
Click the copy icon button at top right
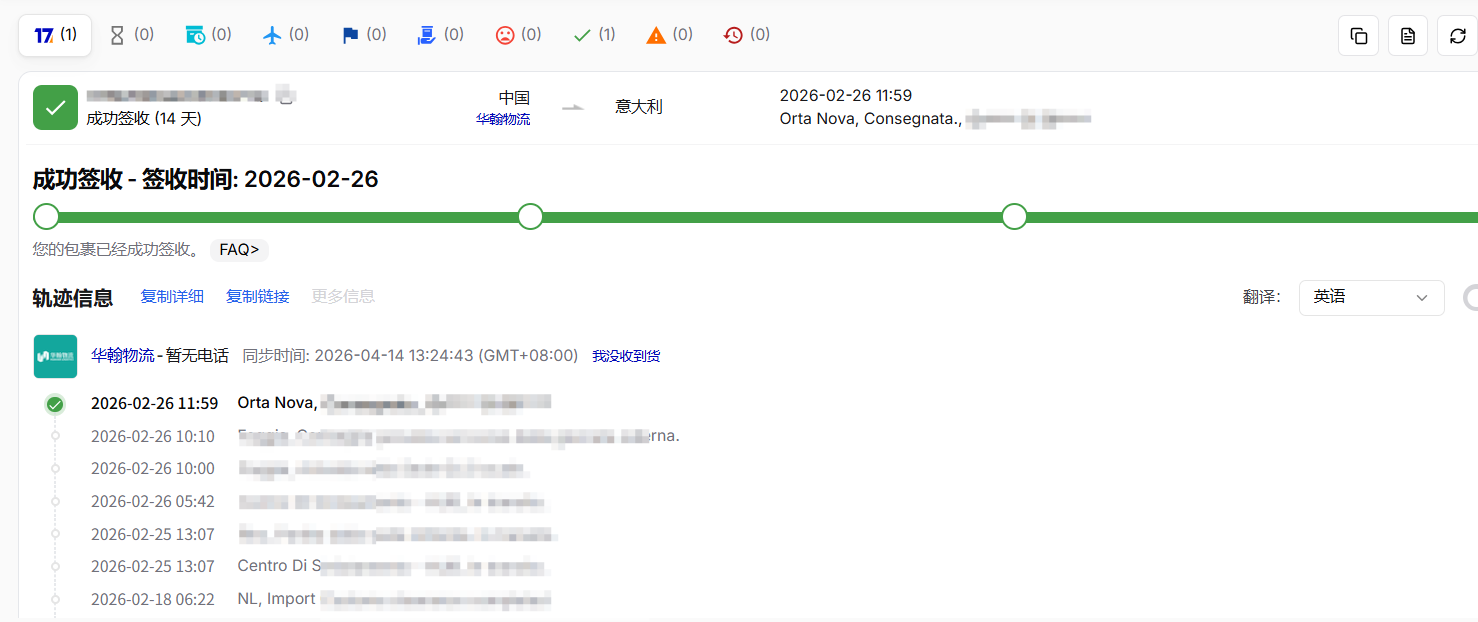[x=1358, y=36]
